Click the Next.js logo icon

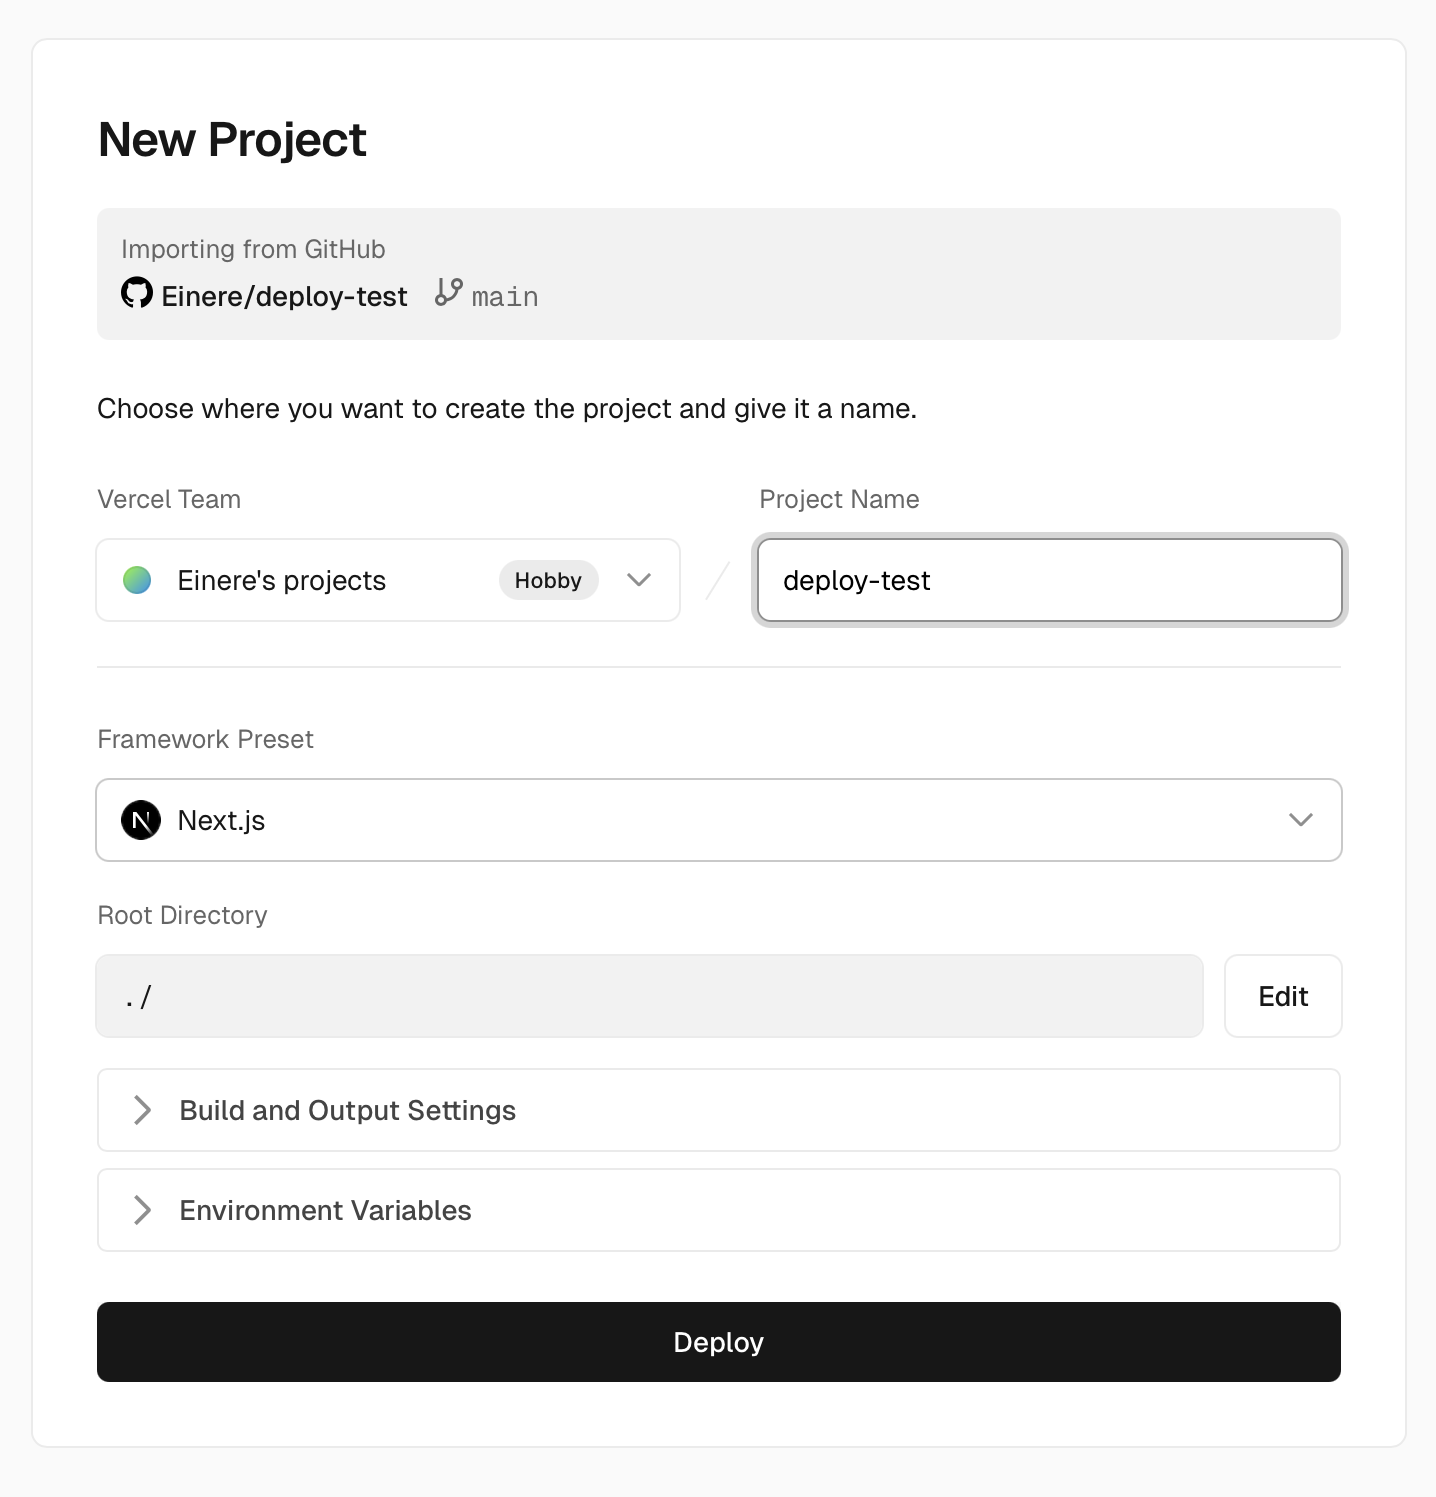coord(141,820)
